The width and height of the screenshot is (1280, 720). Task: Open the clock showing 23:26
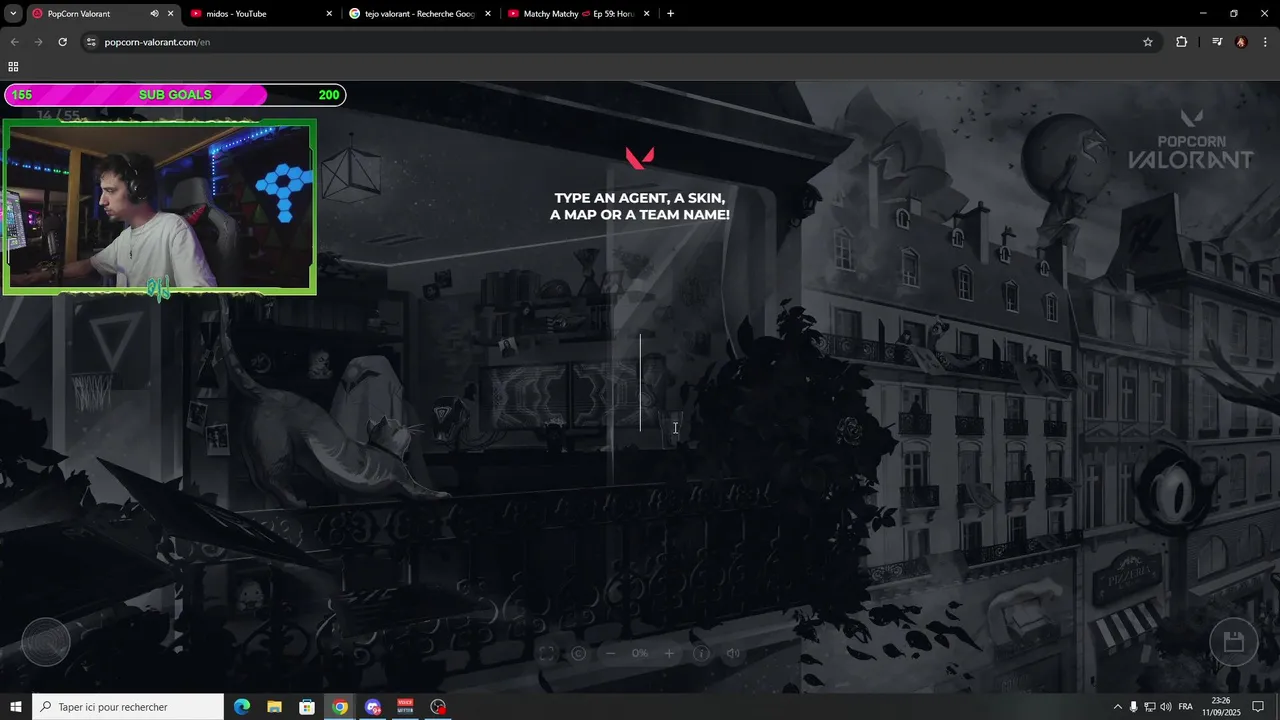point(1221,707)
